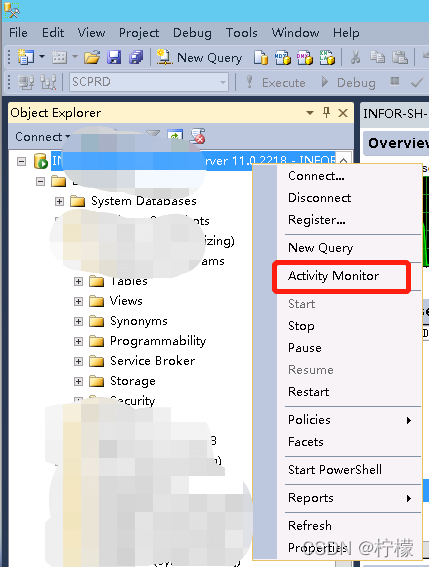Choose Connect... in the context menu
429x567 pixels.
coord(316,176)
